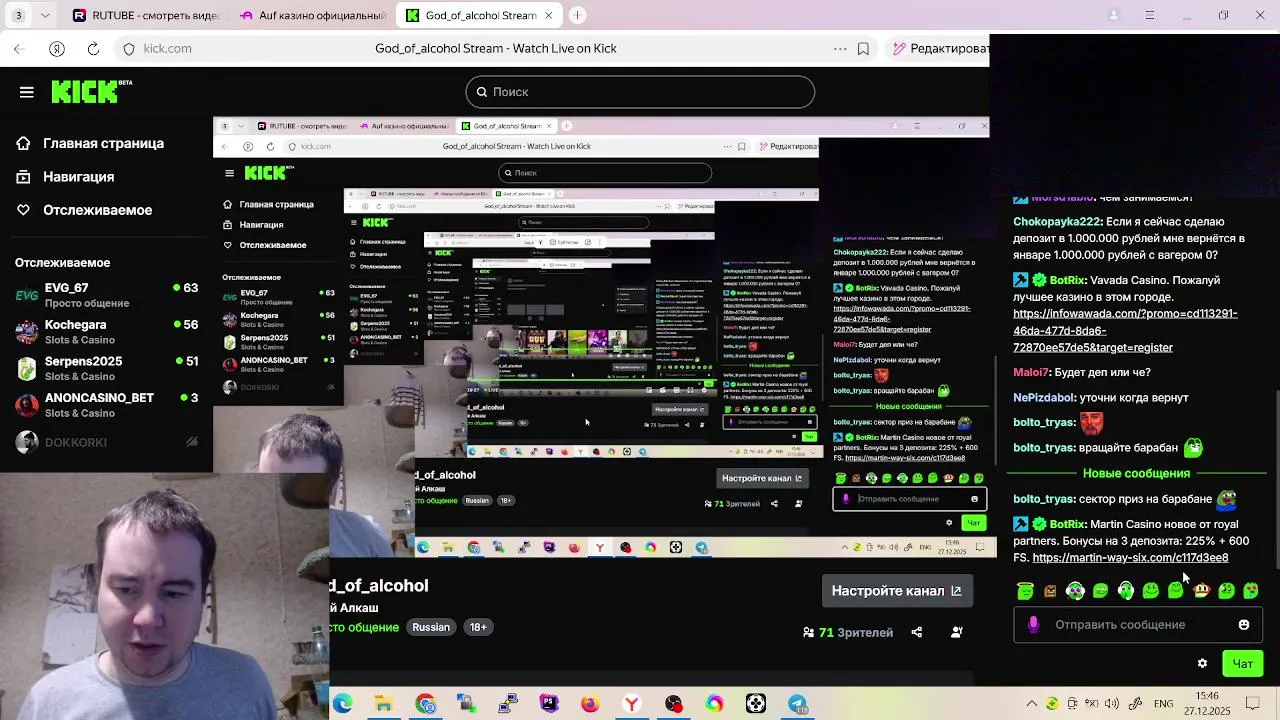Screen dimensions: 1280x720
Task: Open File Explorer from the taskbar
Action: pos(383,704)
